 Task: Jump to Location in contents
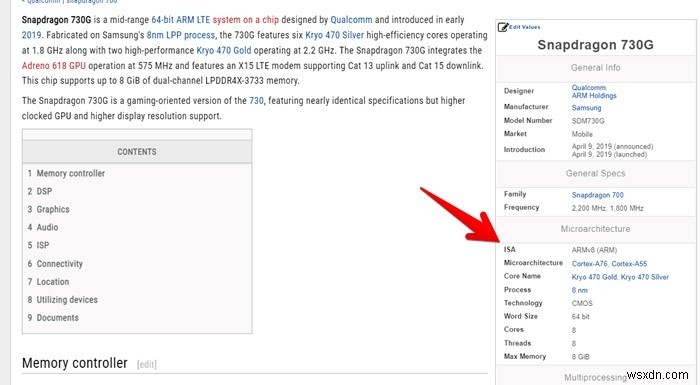point(53,282)
